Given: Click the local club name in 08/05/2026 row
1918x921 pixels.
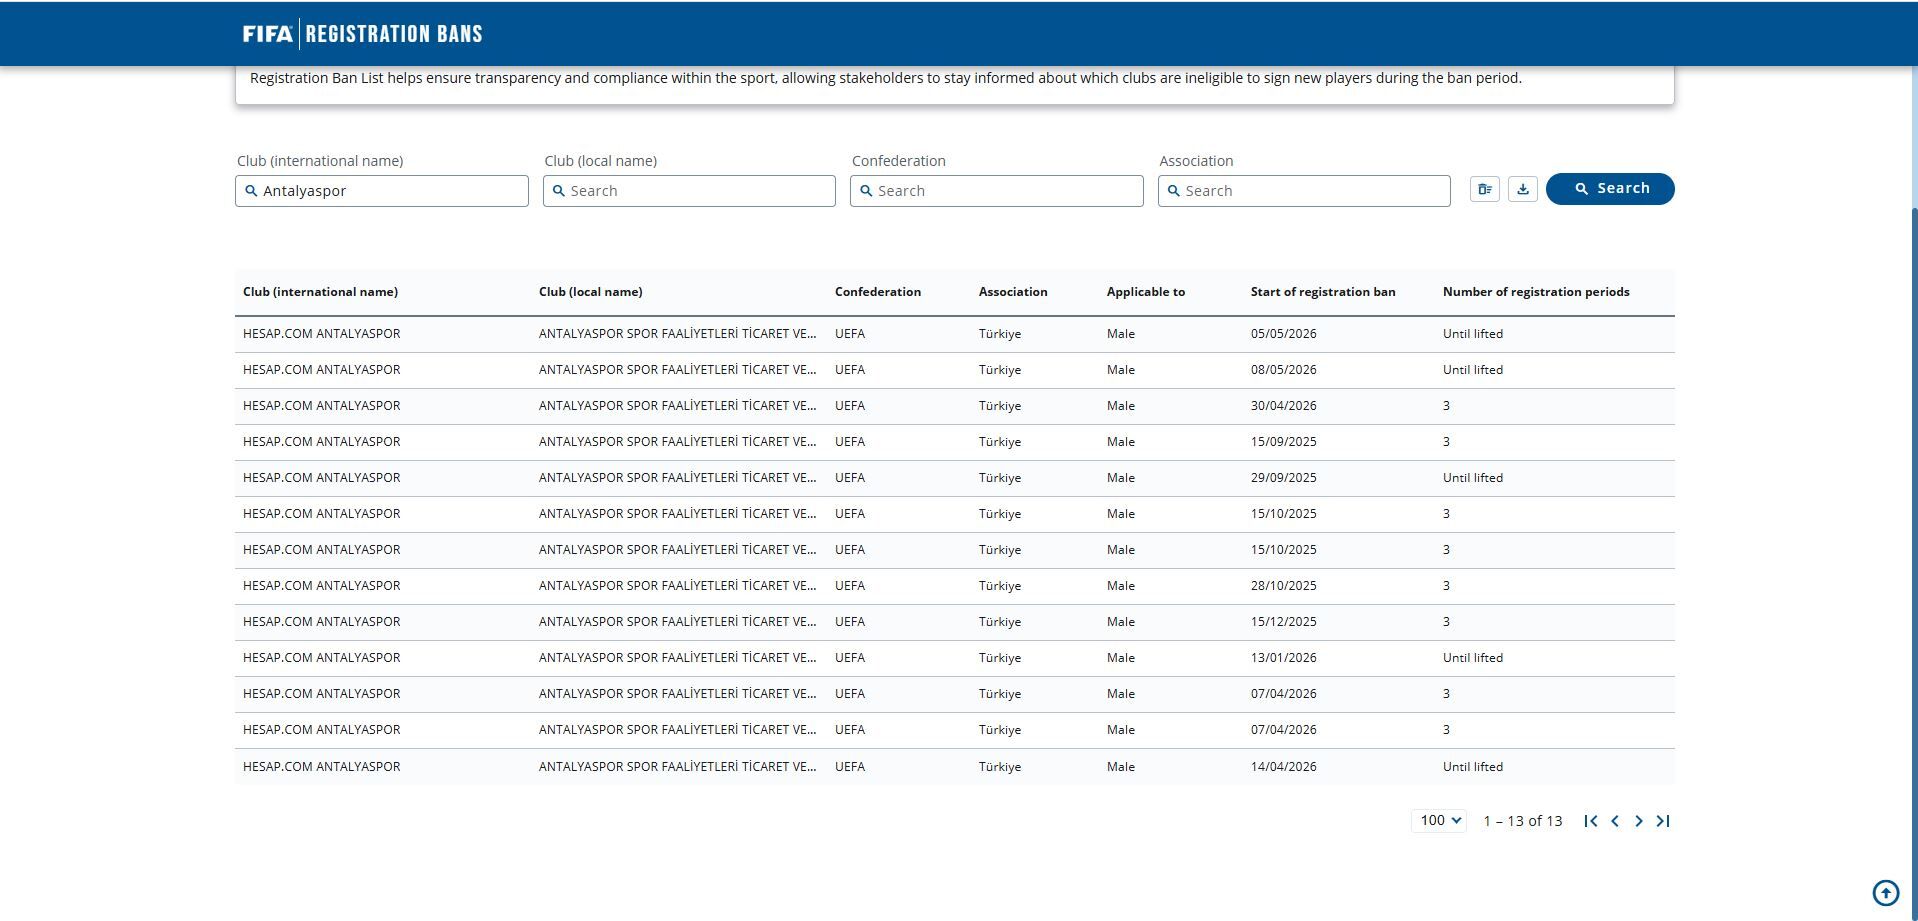Looking at the screenshot, I should click(677, 370).
